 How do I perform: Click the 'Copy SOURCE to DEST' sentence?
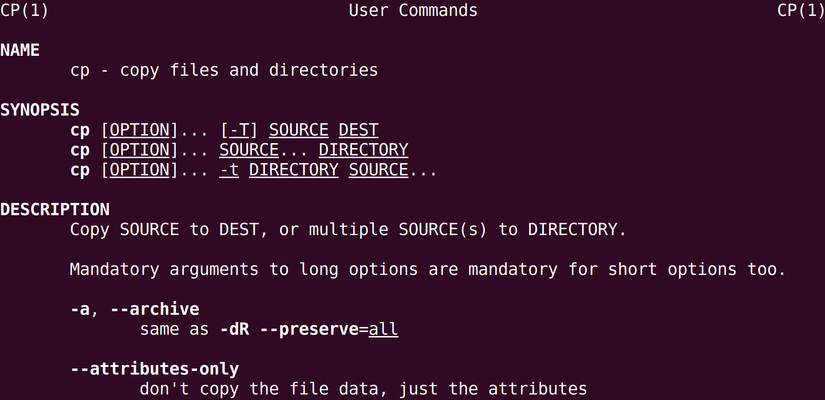(x=347, y=230)
